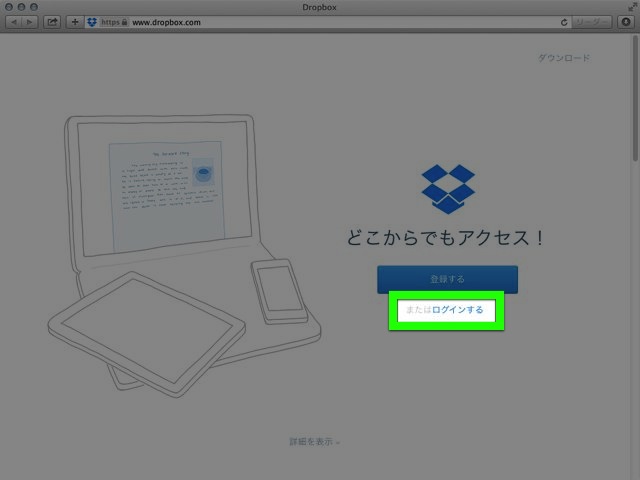The height and width of the screenshot is (480, 640).
Task: Open the downloads icon in toolbar
Action: [626, 22]
